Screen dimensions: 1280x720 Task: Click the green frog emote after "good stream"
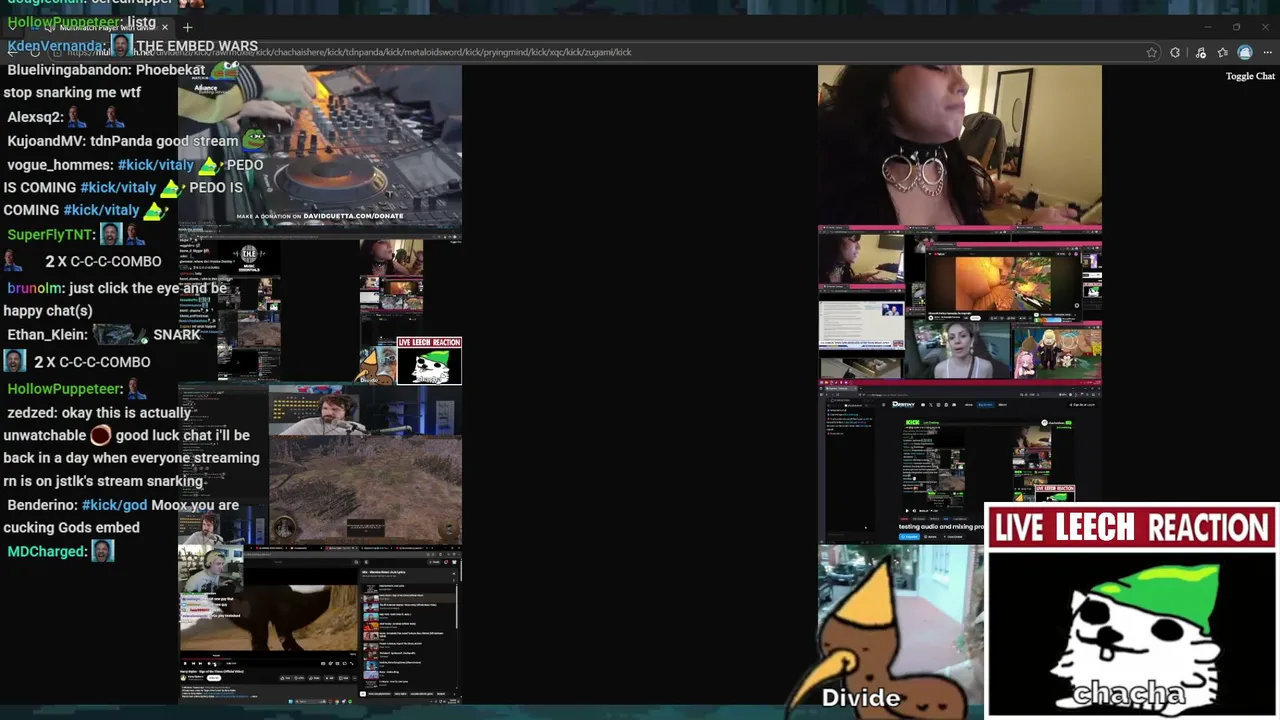point(255,139)
